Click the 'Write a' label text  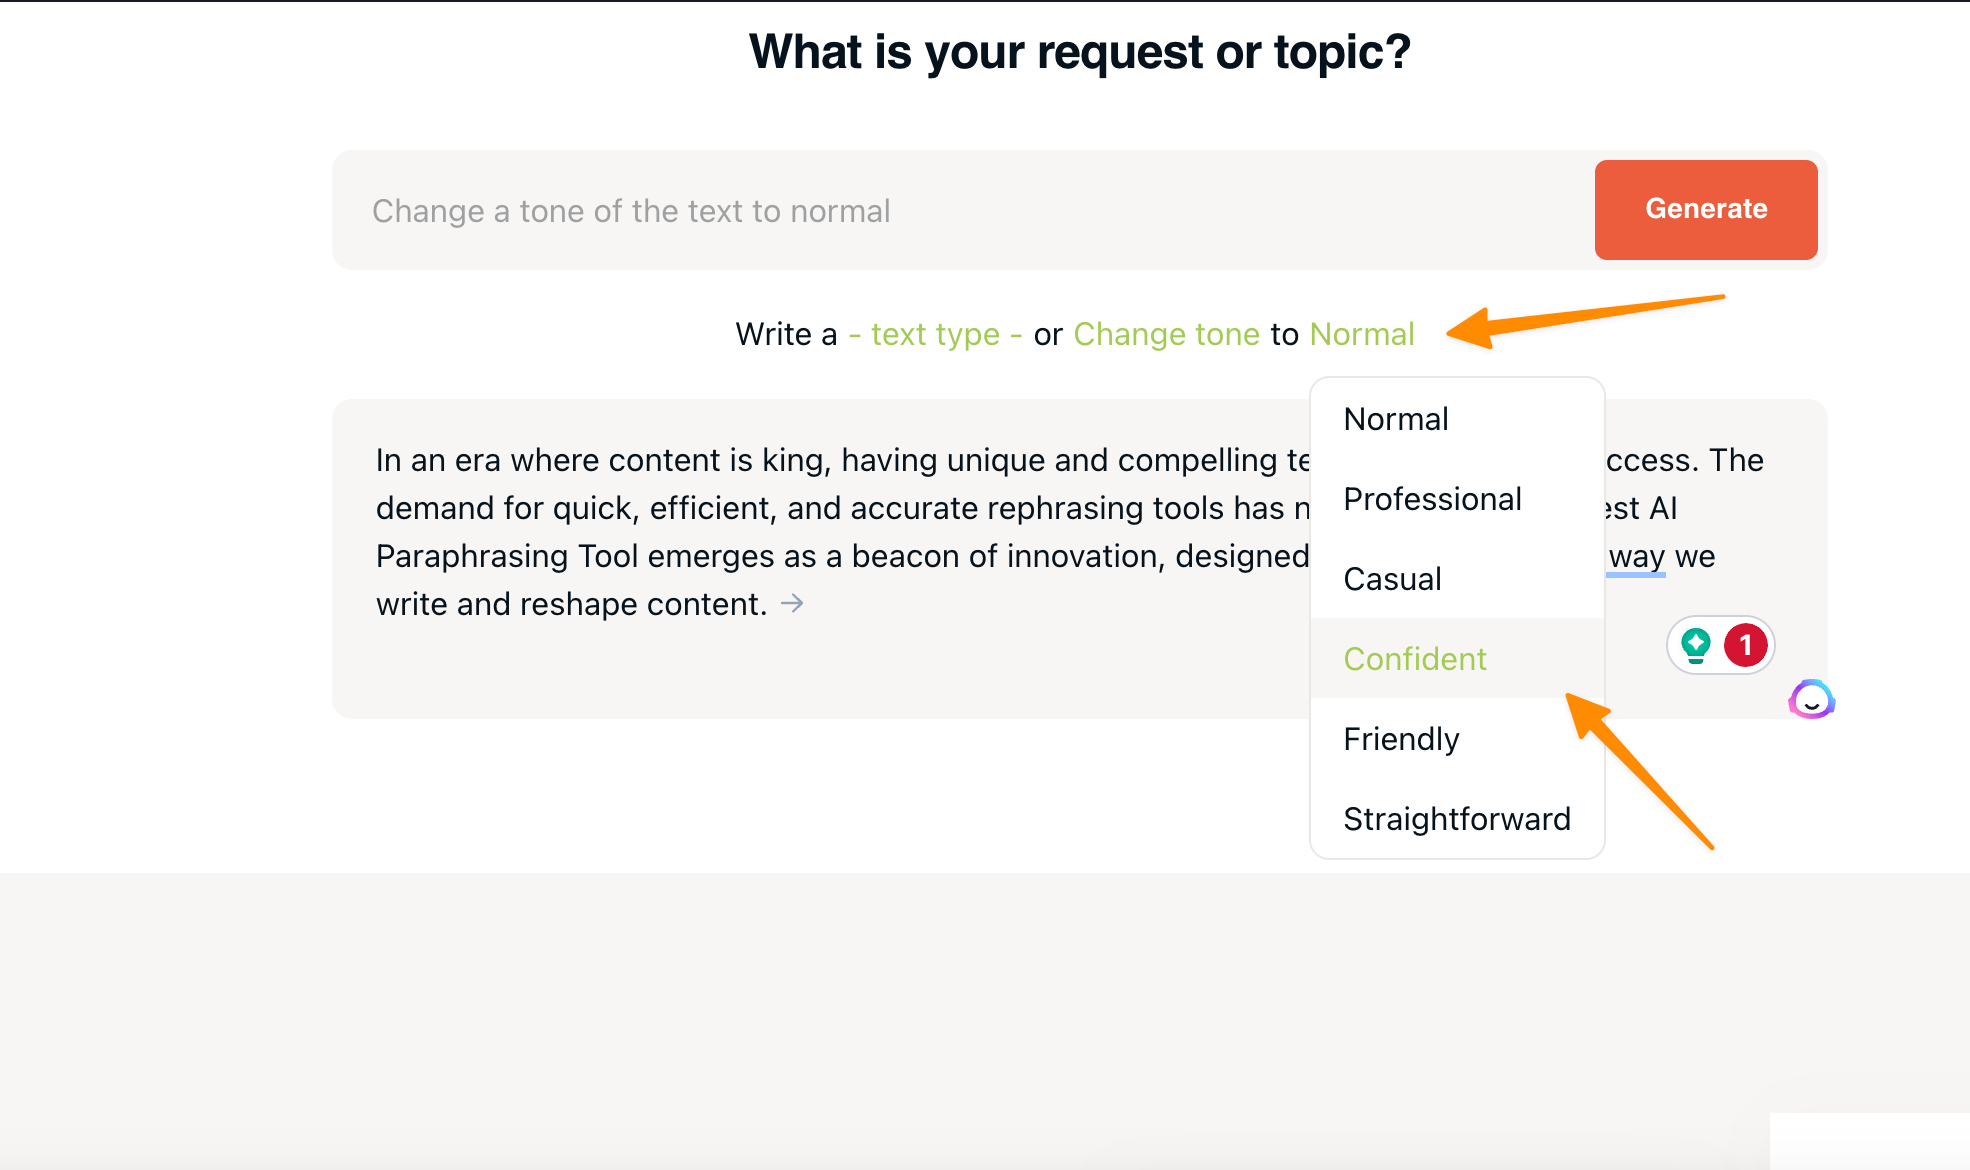click(x=786, y=334)
